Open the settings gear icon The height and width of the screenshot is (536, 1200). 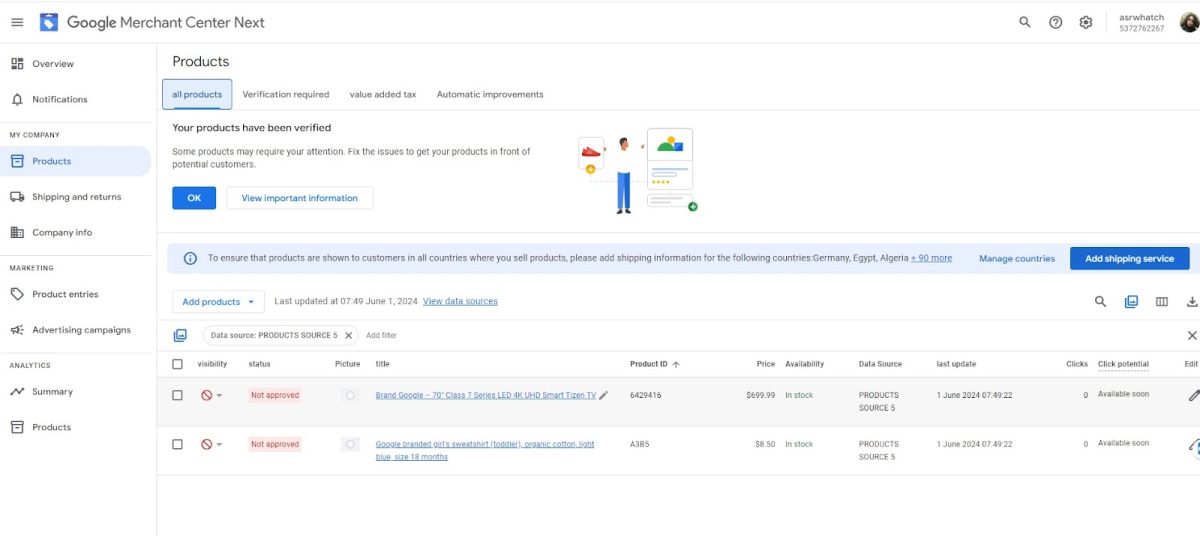pos(1086,22)
